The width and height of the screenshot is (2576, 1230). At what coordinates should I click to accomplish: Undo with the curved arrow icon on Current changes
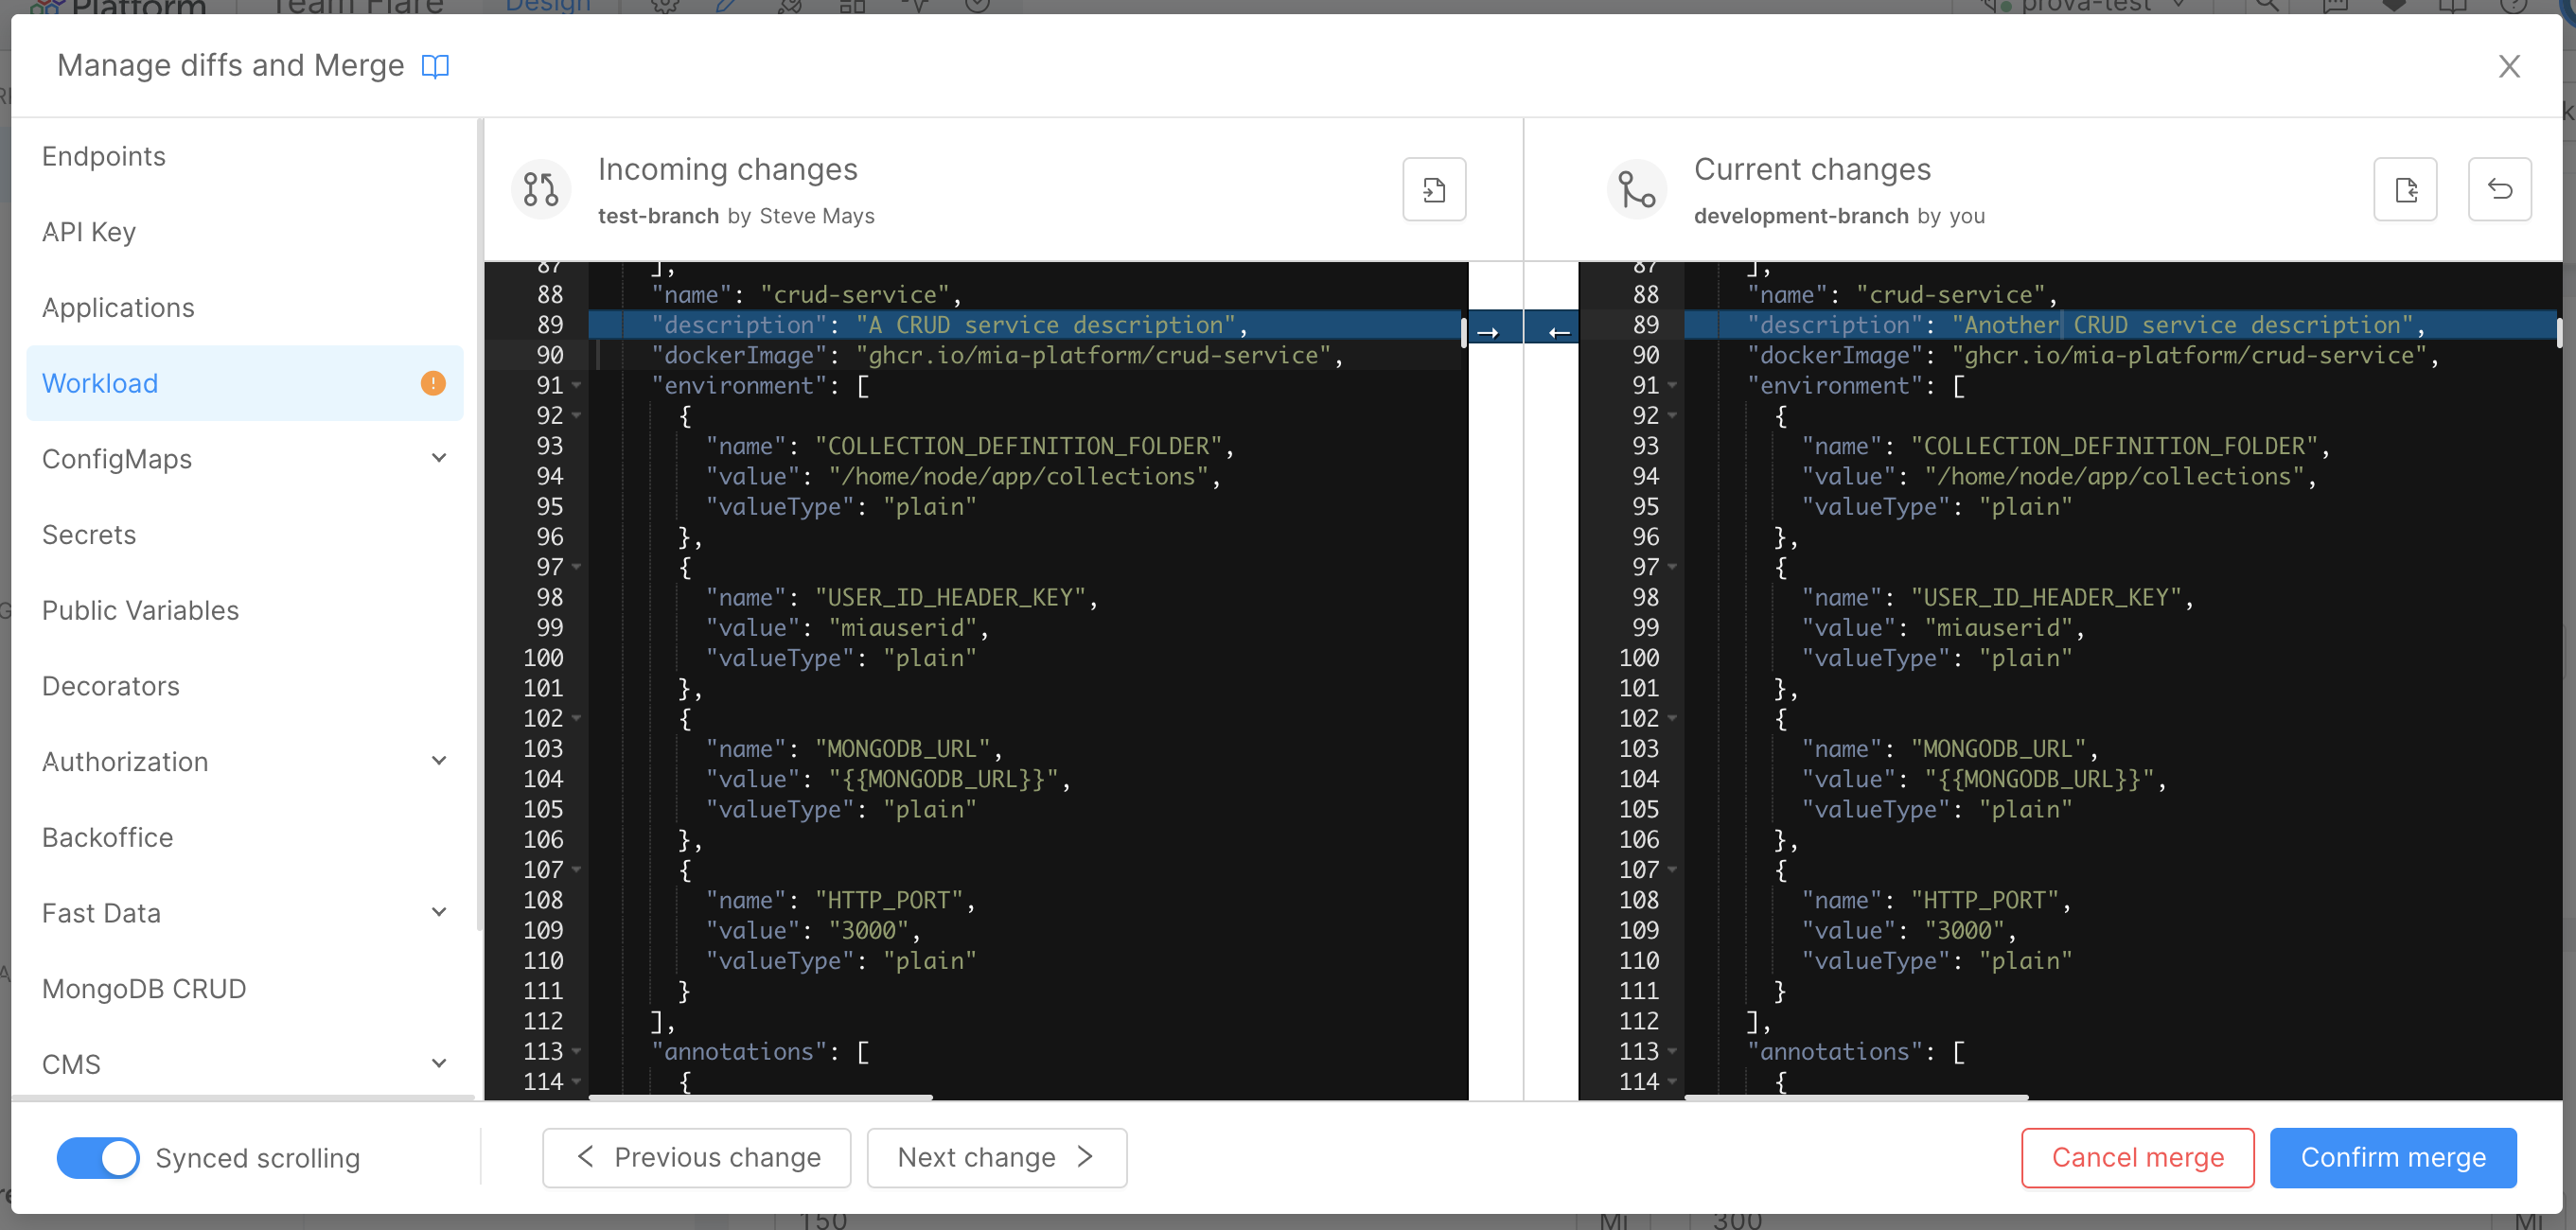(2500, 189)
